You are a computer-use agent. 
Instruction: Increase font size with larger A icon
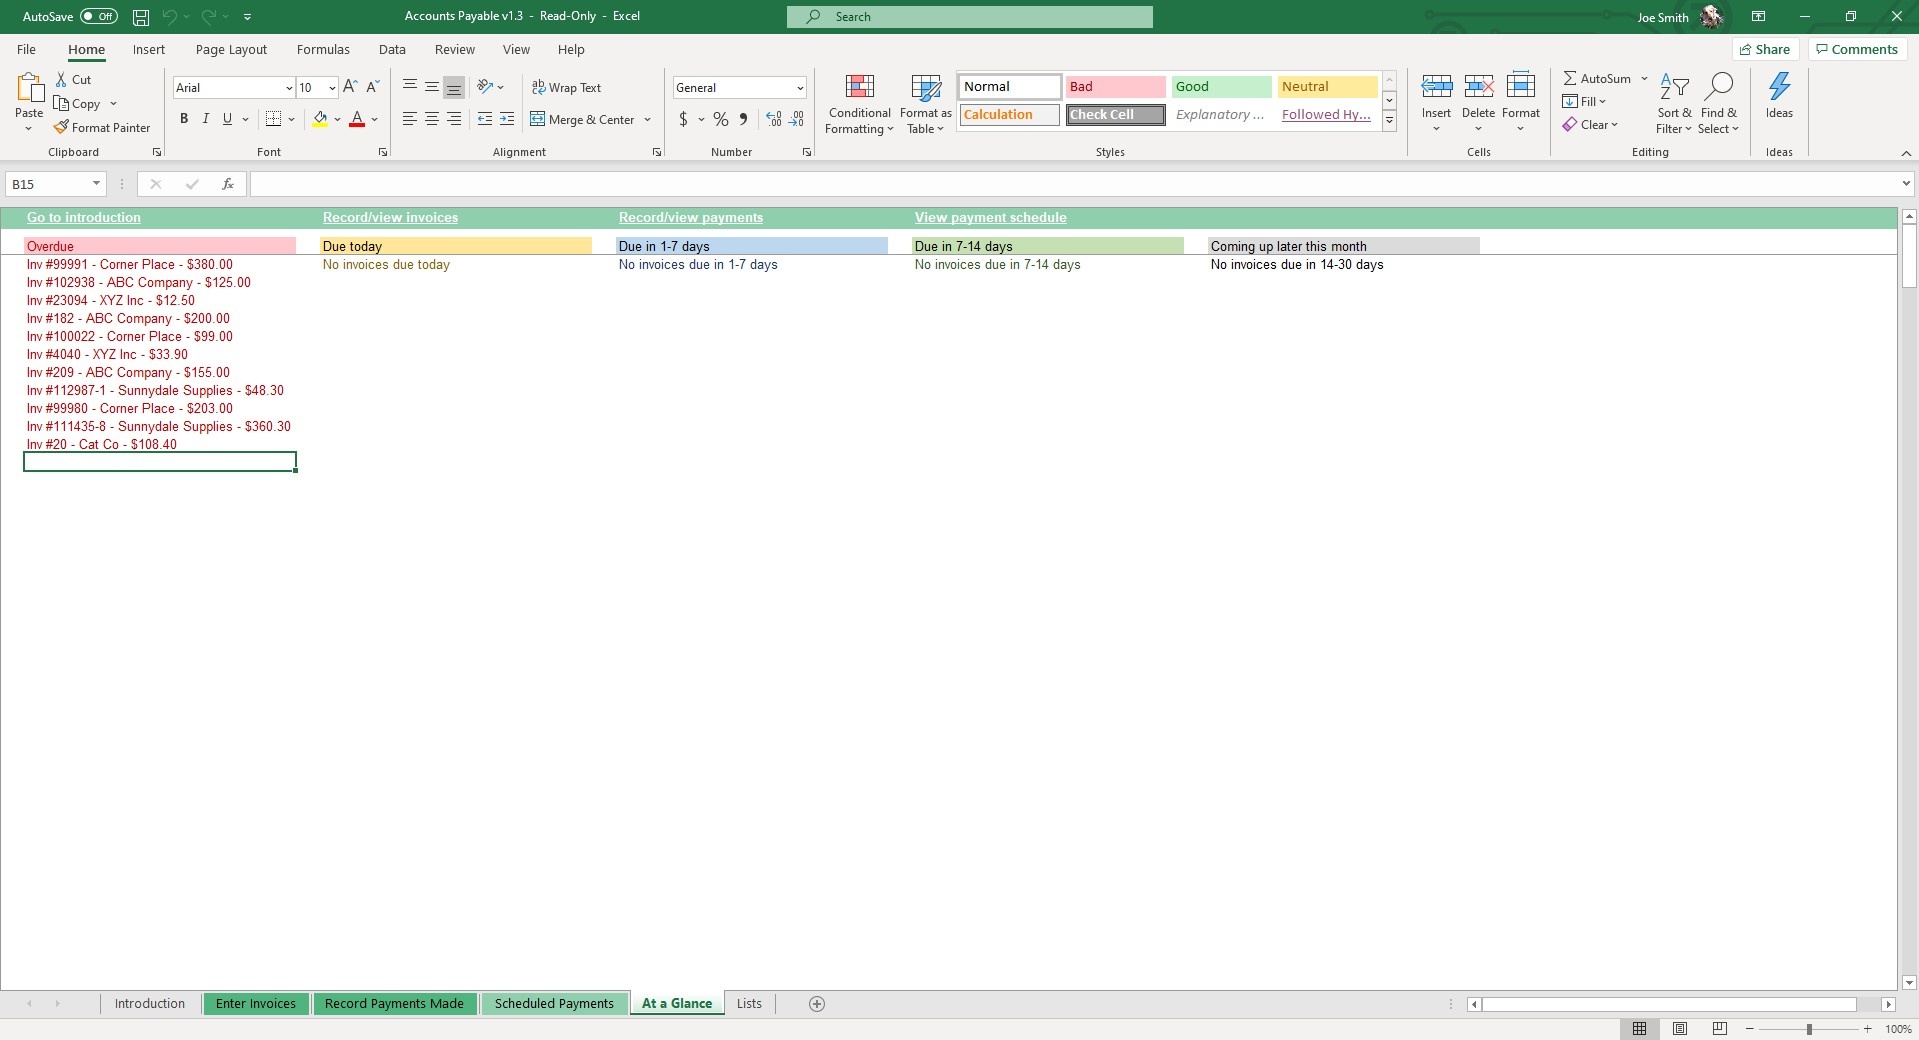pos(350,87)
